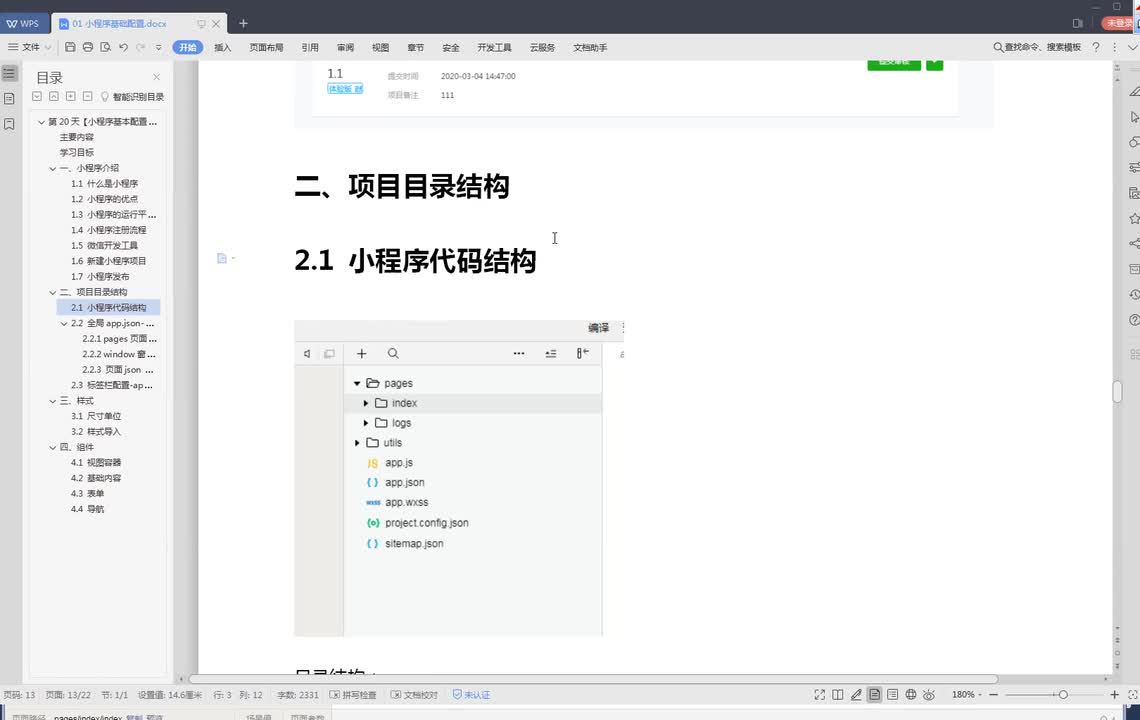Select the chapter navigation sidebar icon

coord(9,98)
